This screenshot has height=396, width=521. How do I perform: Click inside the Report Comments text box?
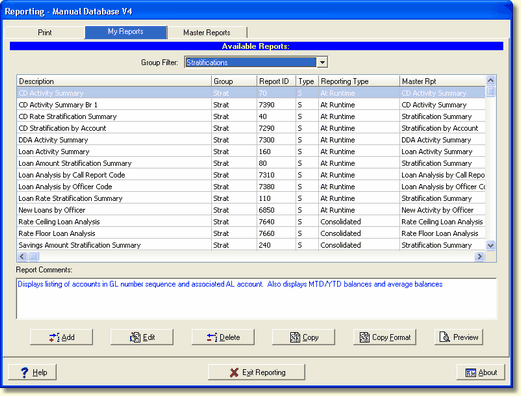coord(256,299)
